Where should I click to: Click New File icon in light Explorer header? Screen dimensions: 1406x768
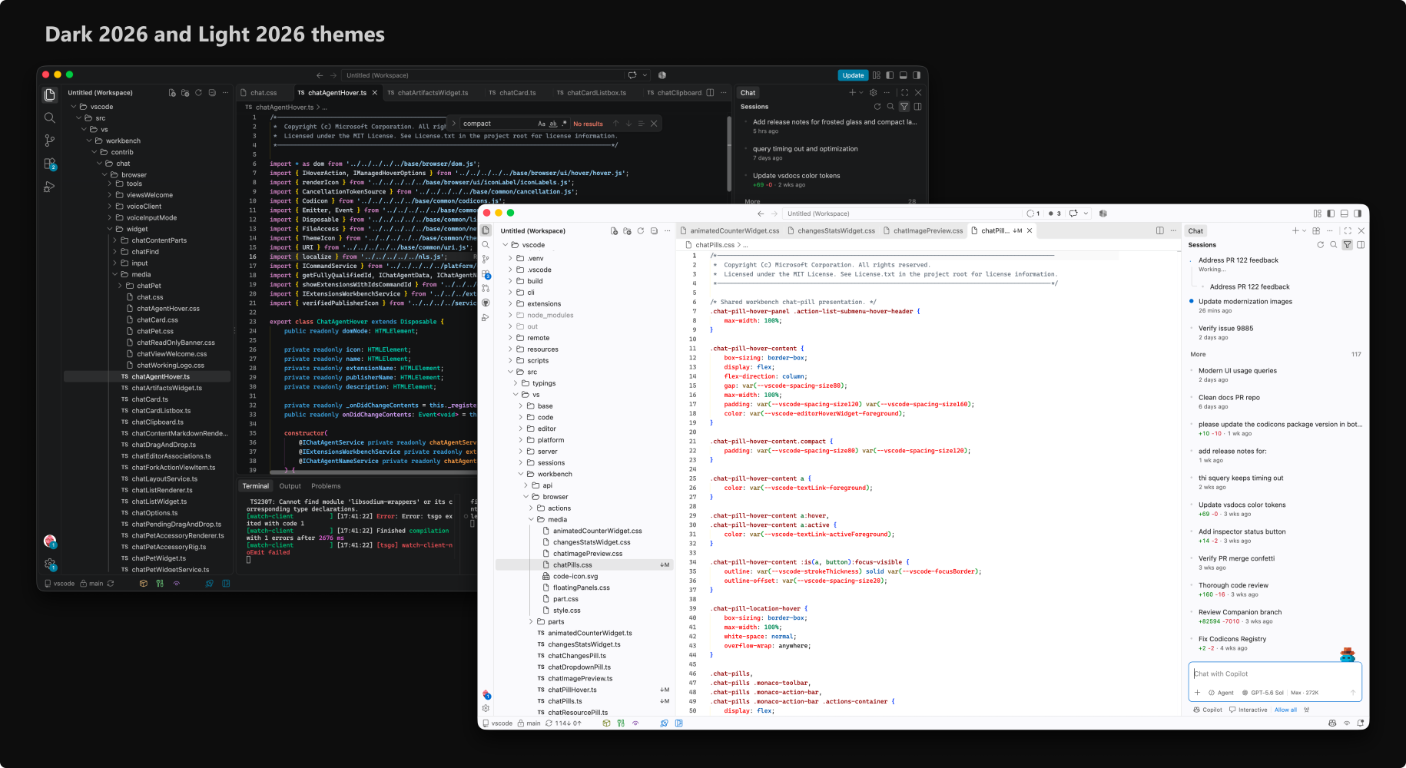[614, 231]
